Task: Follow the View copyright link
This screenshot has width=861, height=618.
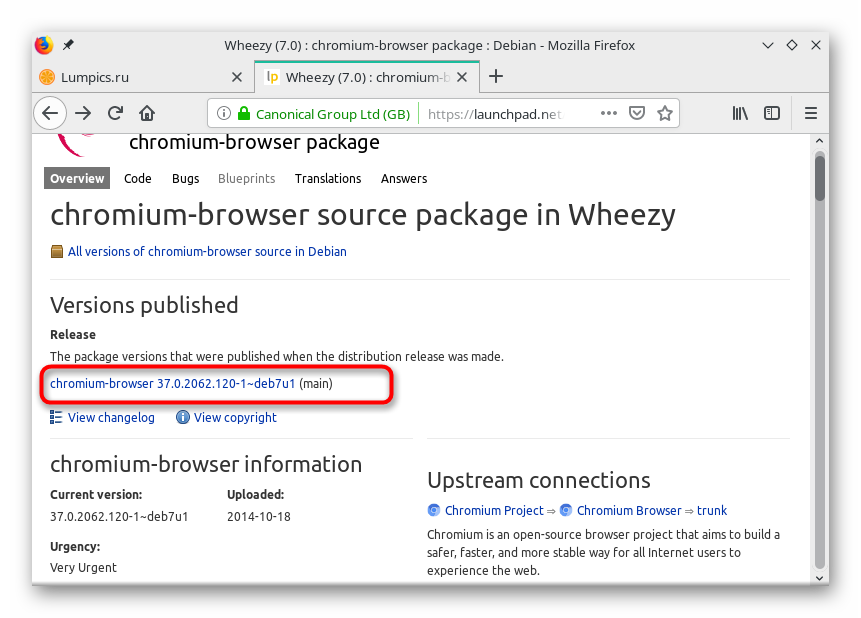Action: pos(235,417)
